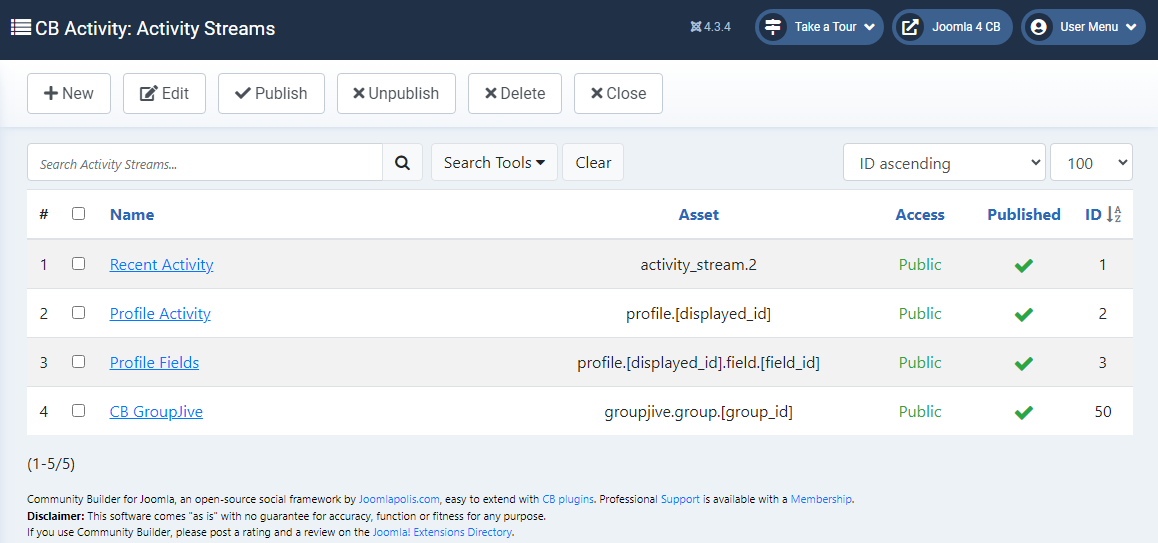Viewport: 1158px width, 543px height.
Task: Click the Close toolbar button
Action: coord(618,94)
